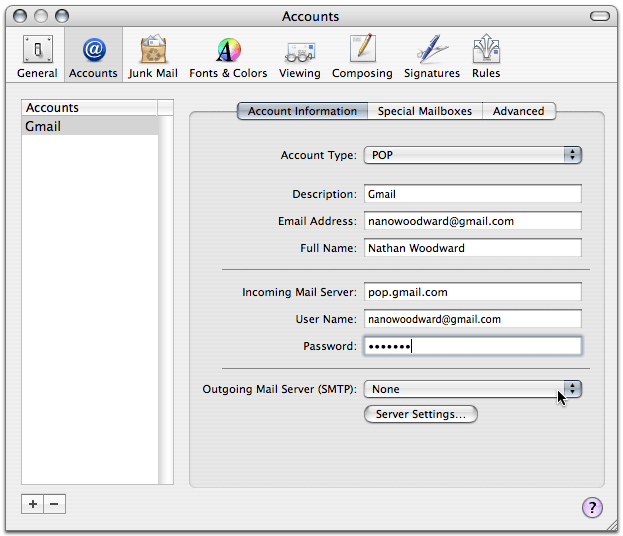The width and height of the screenshot is (623, 536).
Task: Open the Signatures preferences
Action: 432,56
